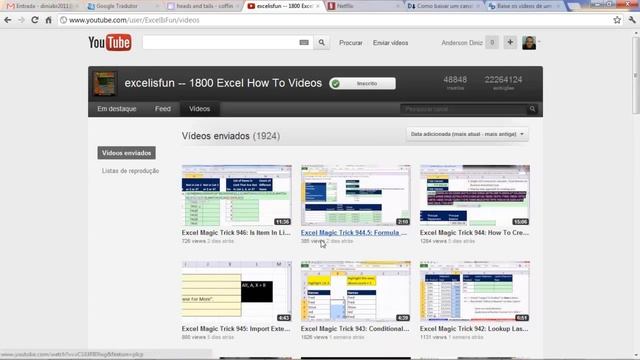Image resolution: width=640 pixels, height=360 pixels.
Task: Open the Chrome wrench settings icon
Action: [632, 20]
